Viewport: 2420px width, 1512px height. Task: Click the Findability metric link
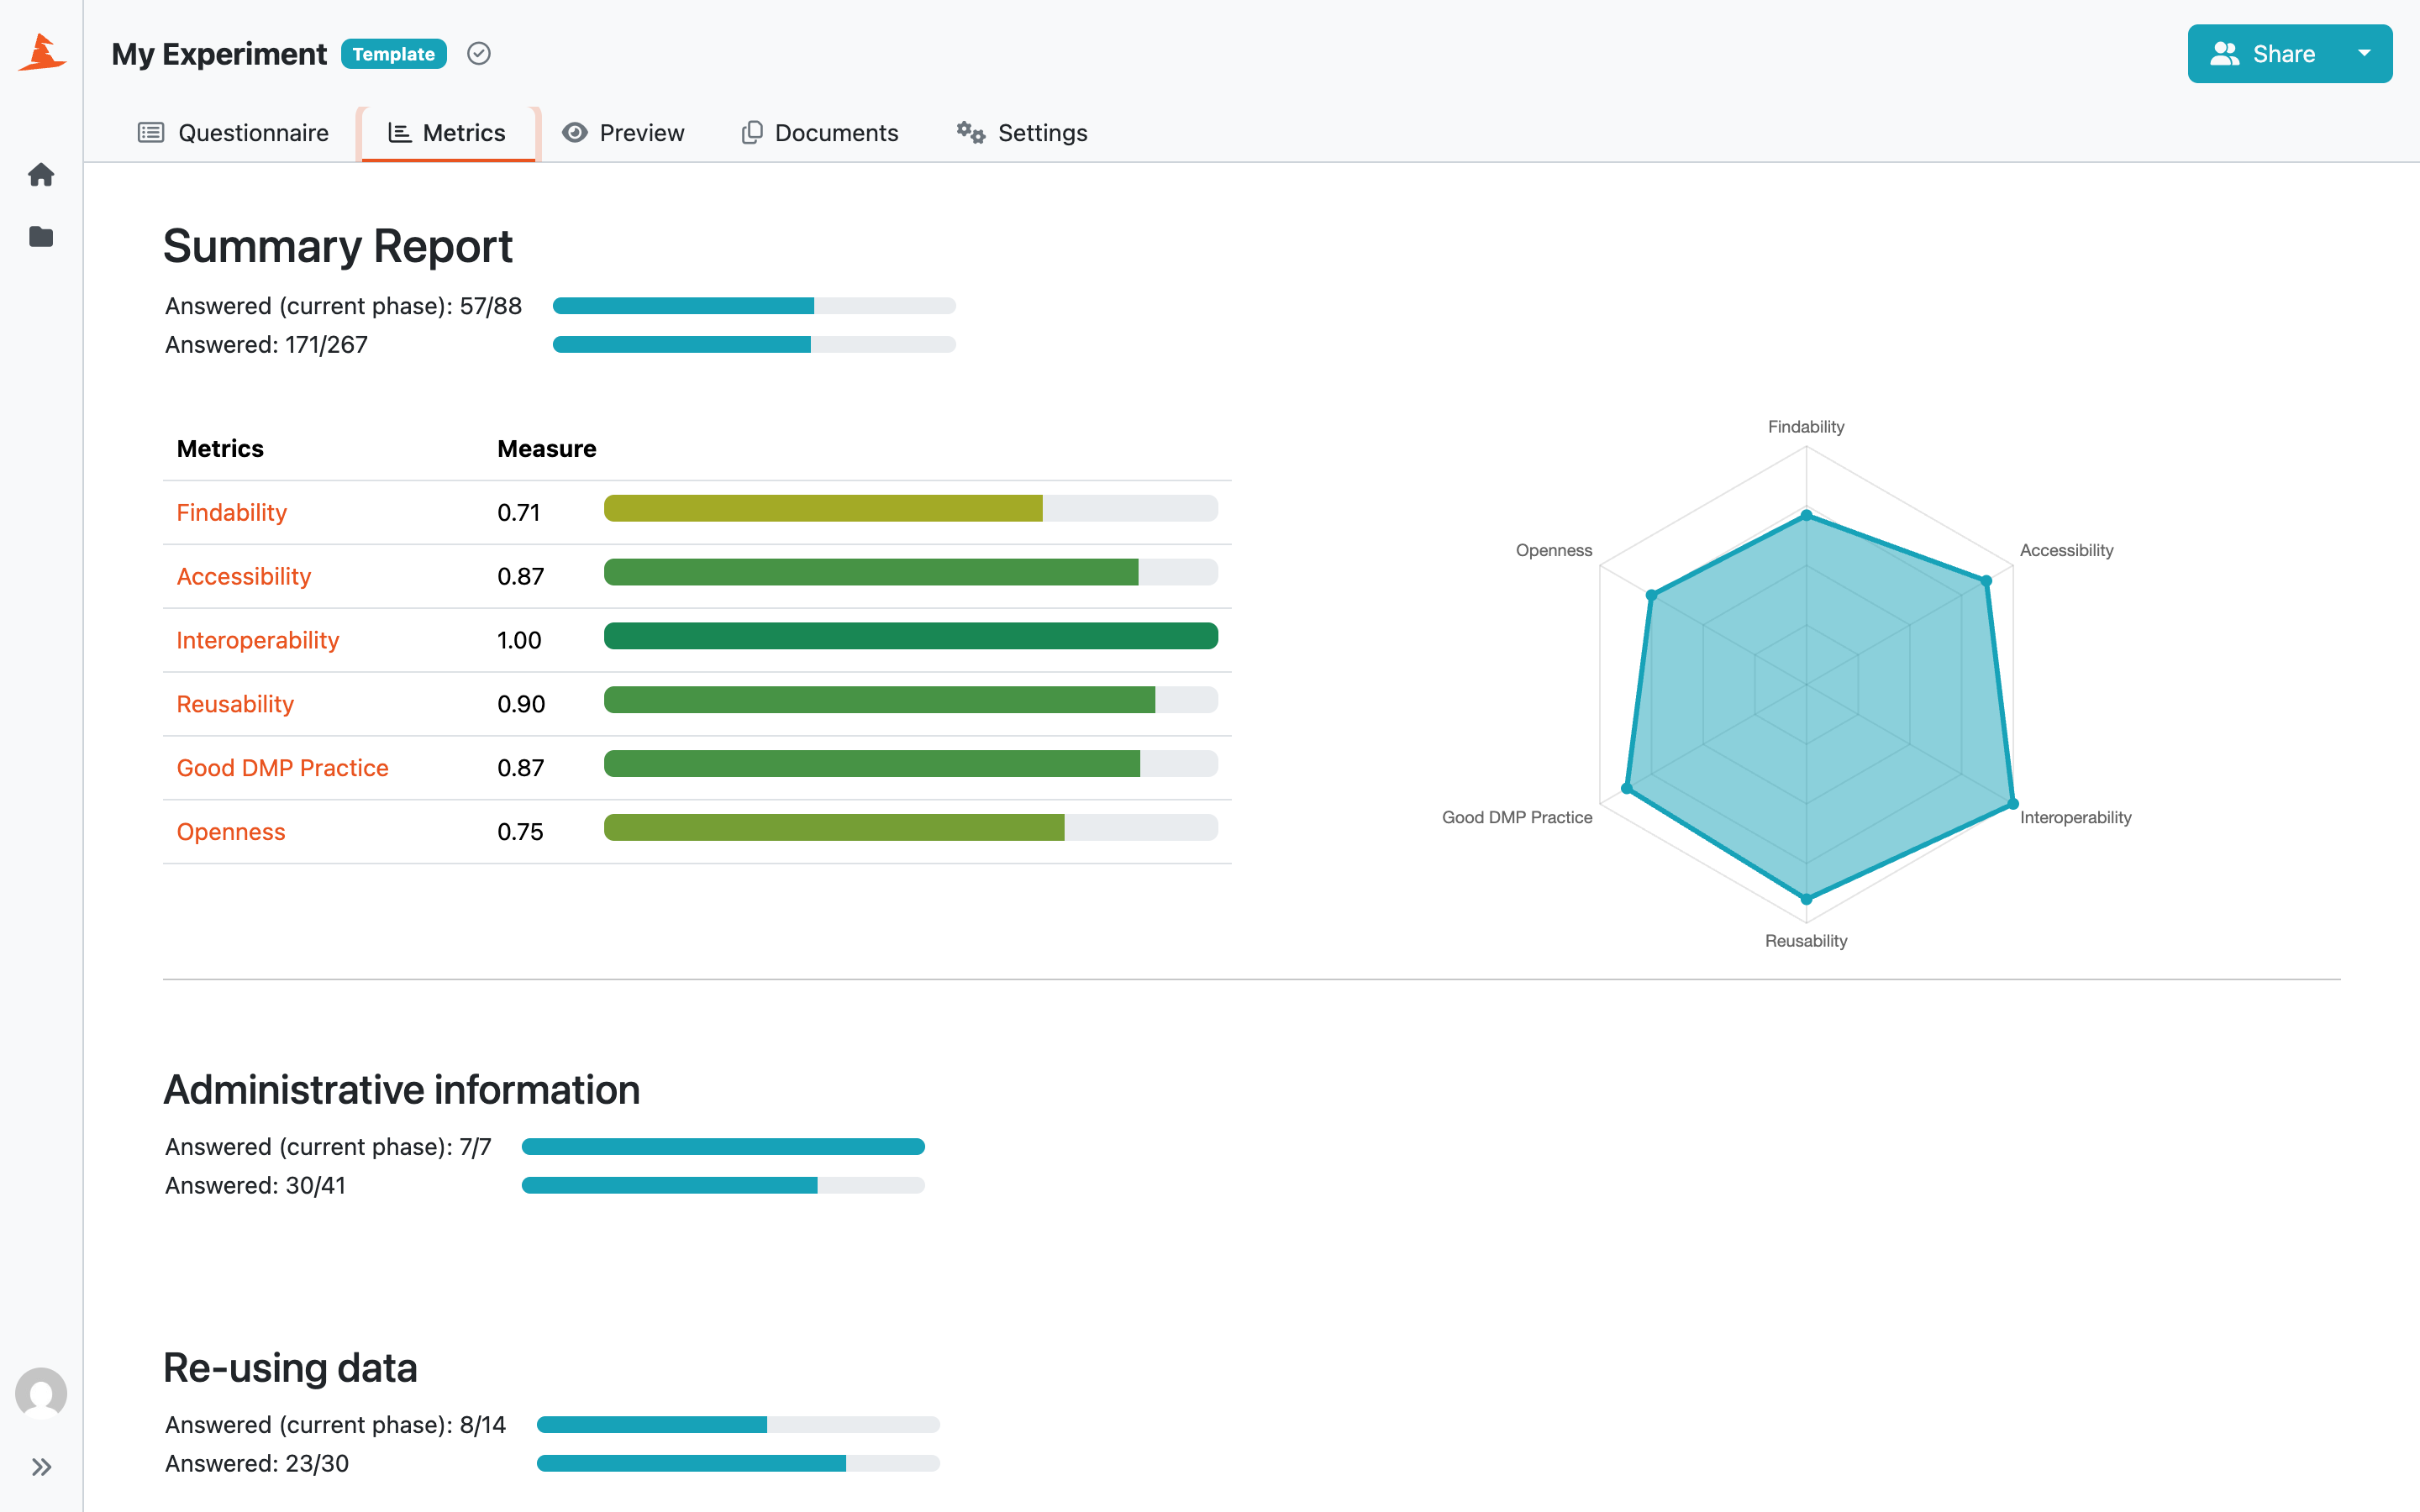click(x=232, y=512)
